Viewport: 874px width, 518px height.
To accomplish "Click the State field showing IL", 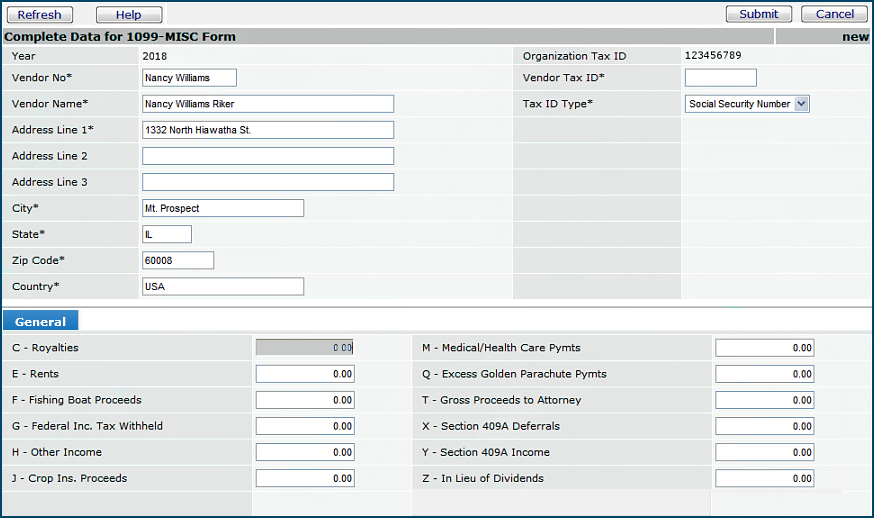I will click(167, 234).
